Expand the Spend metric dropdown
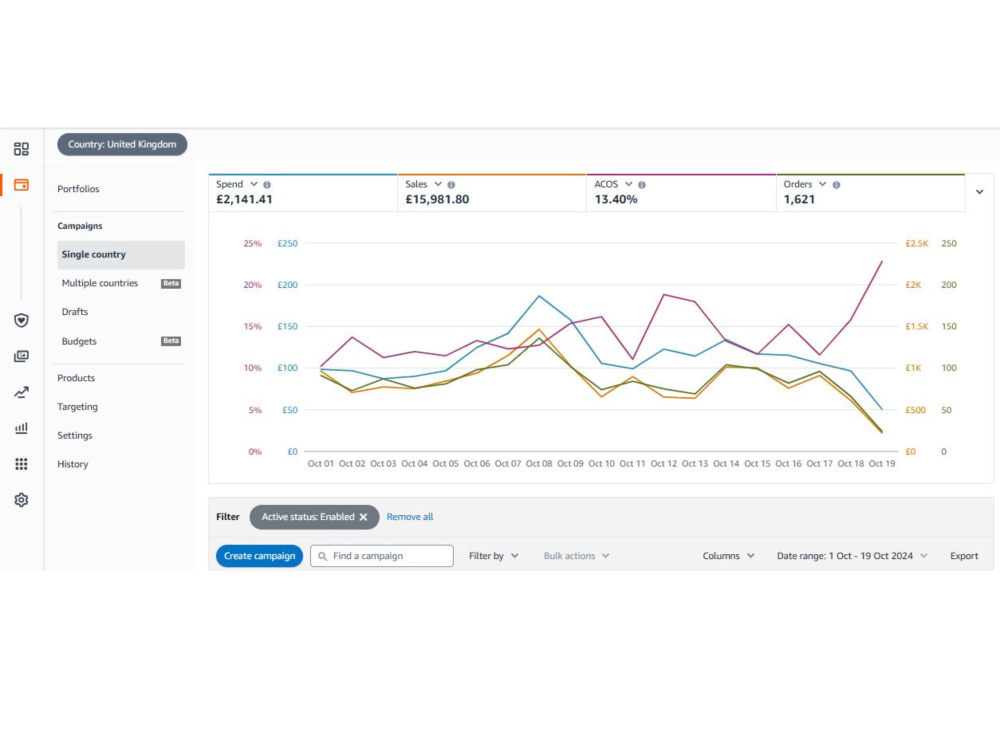This screenshot has height=750, width=1000. (254, 184)
